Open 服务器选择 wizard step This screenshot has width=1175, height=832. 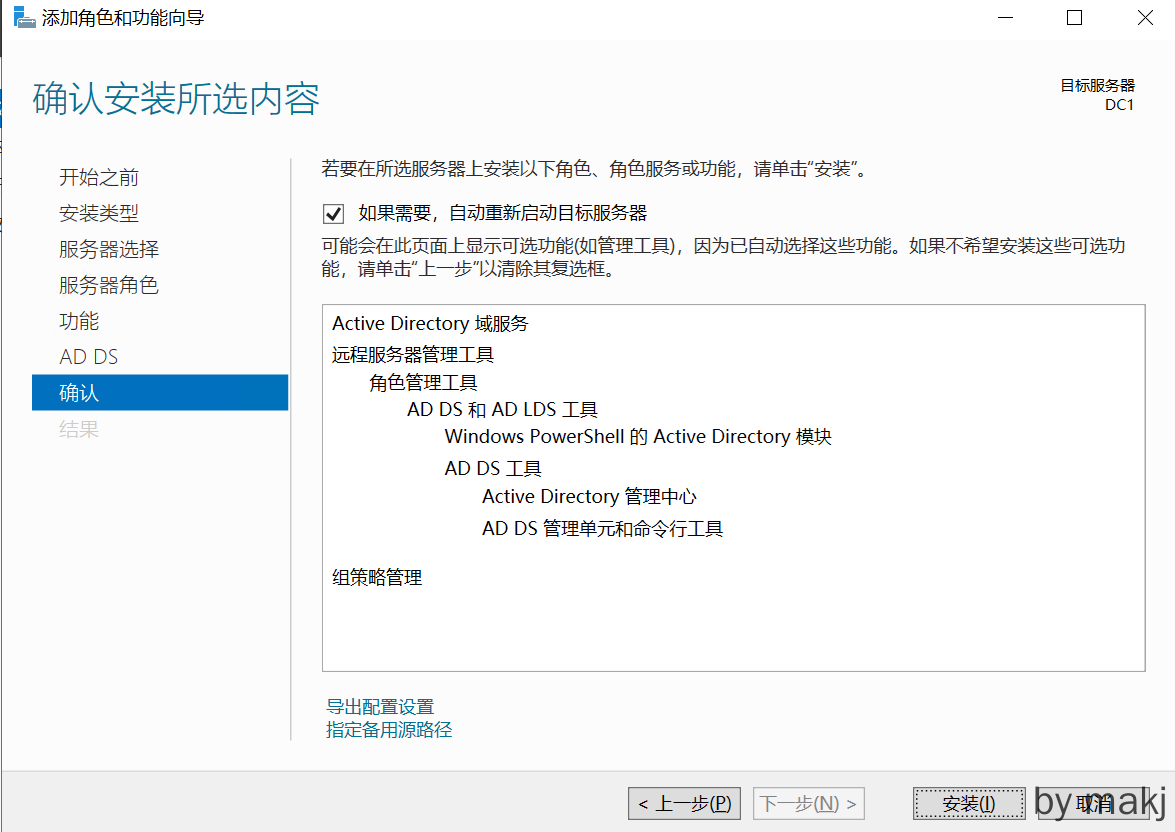coord(109,249)
